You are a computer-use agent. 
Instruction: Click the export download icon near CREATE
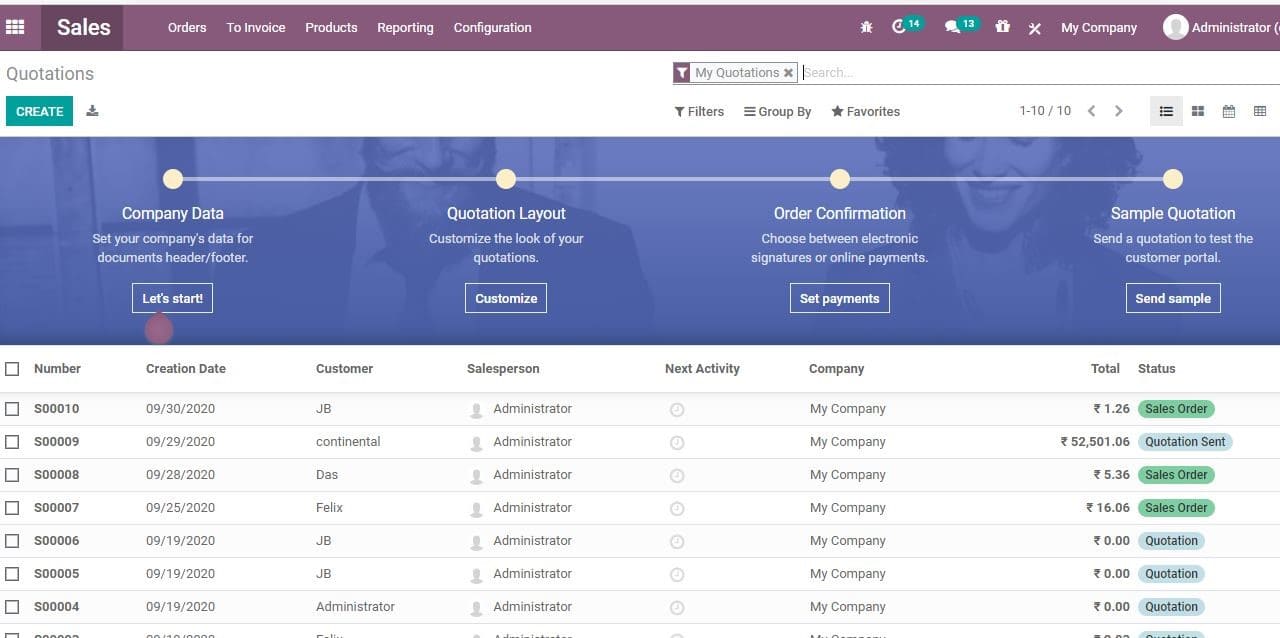point(92,111)
